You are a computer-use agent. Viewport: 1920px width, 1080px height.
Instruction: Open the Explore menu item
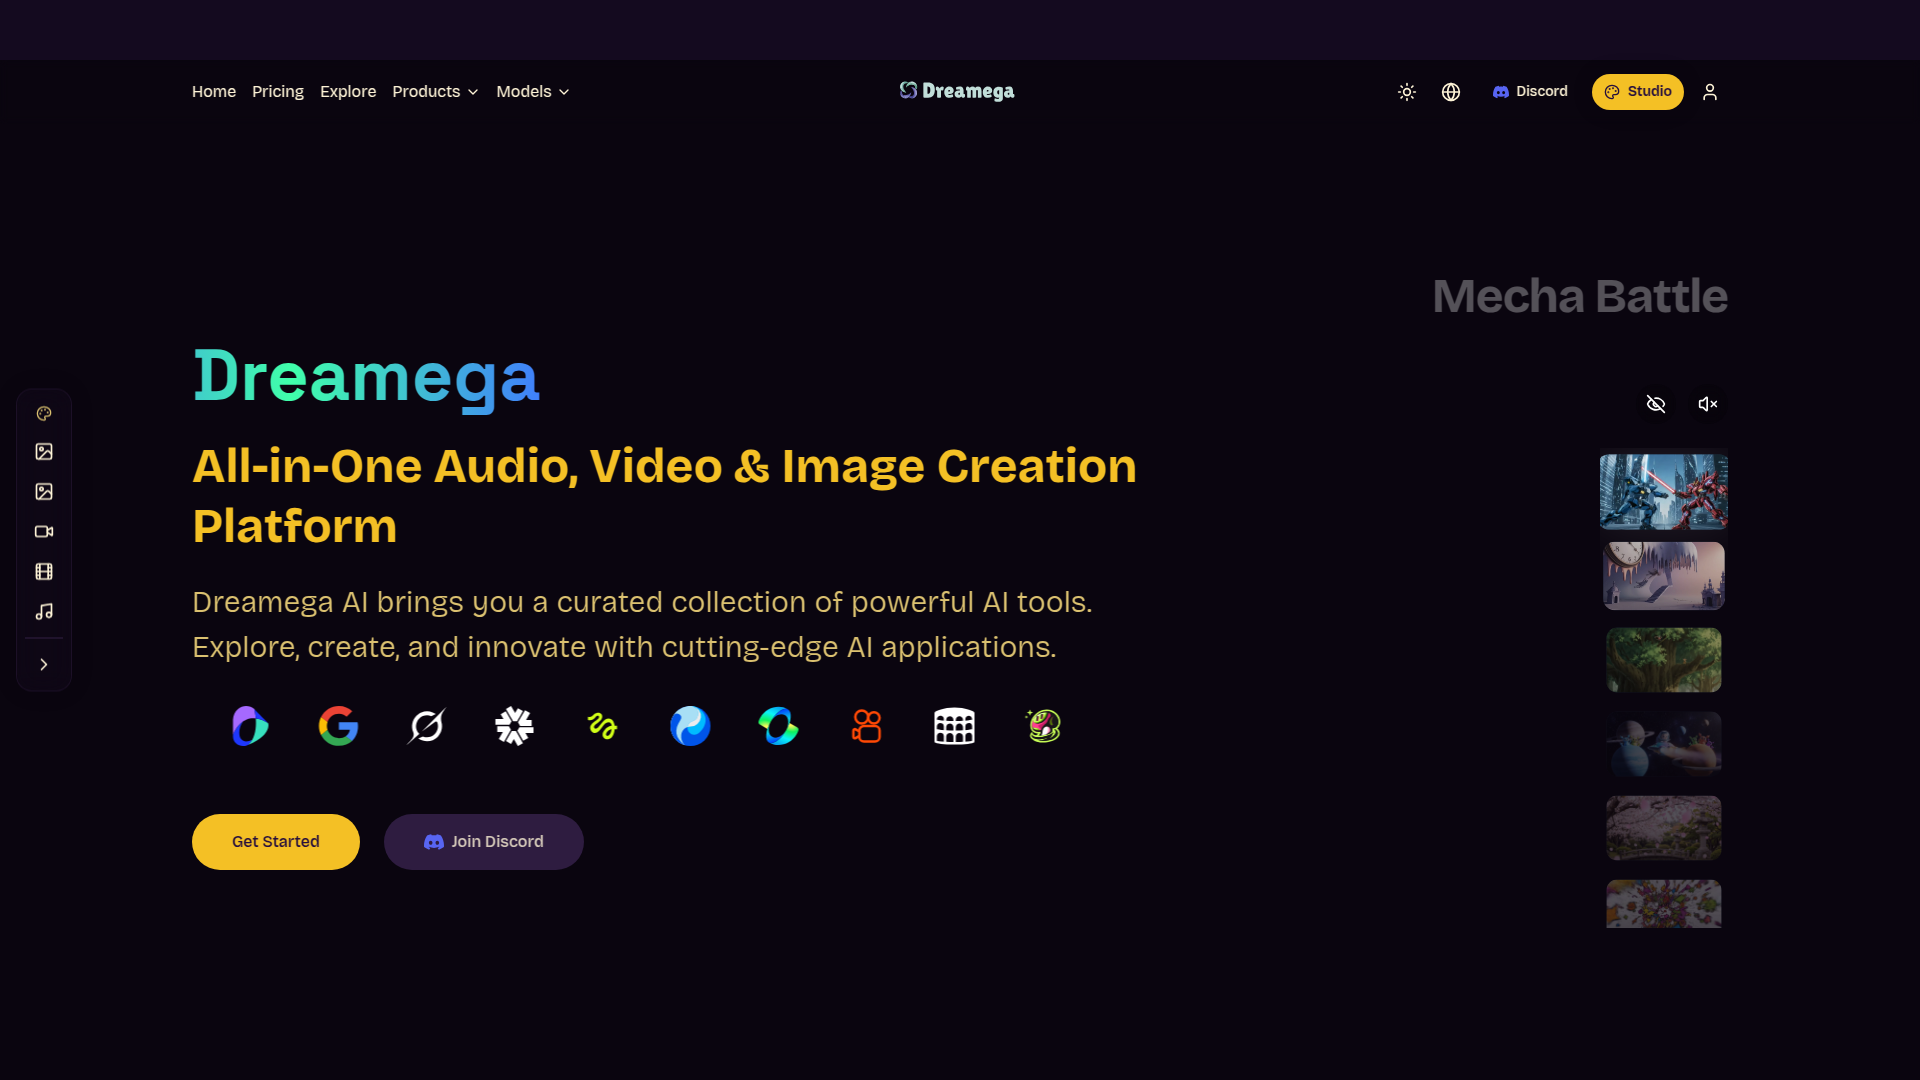(348, 92)
